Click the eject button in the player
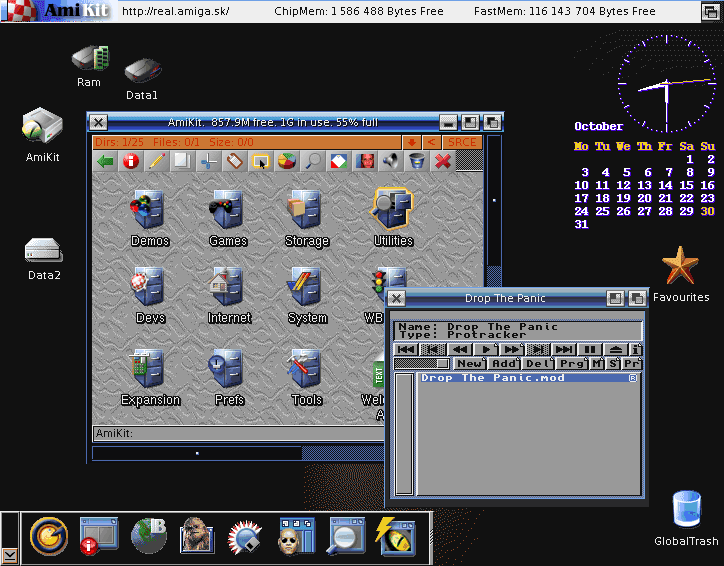This screenshot has width=724, height=566. (x=615, y=349)
